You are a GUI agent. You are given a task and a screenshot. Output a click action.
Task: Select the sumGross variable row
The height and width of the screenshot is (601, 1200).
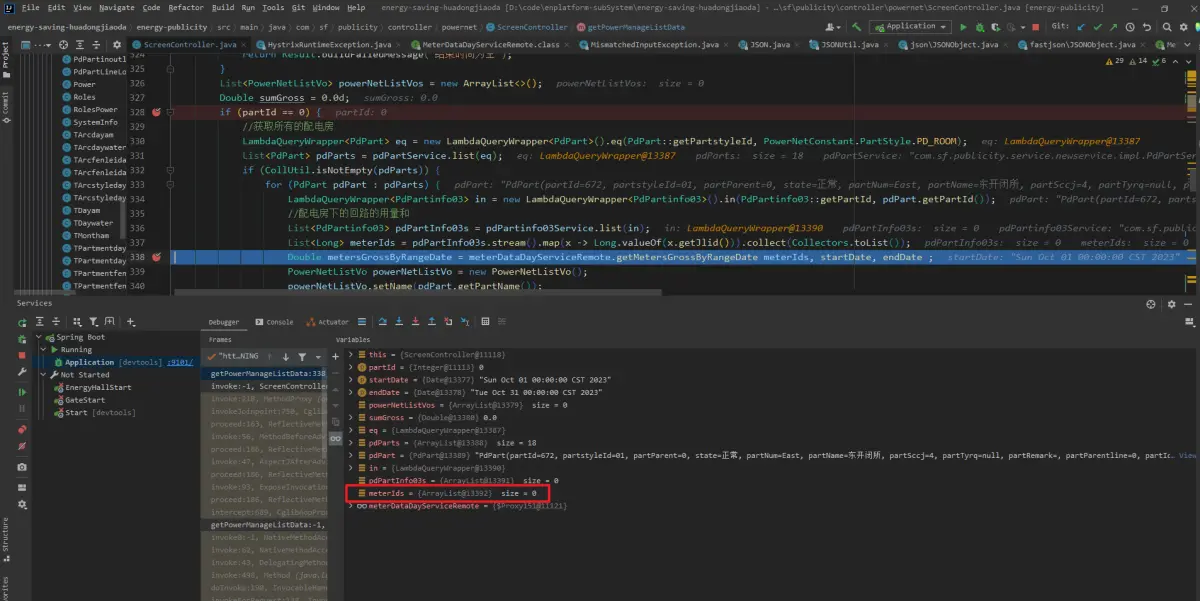pos(772,418)
